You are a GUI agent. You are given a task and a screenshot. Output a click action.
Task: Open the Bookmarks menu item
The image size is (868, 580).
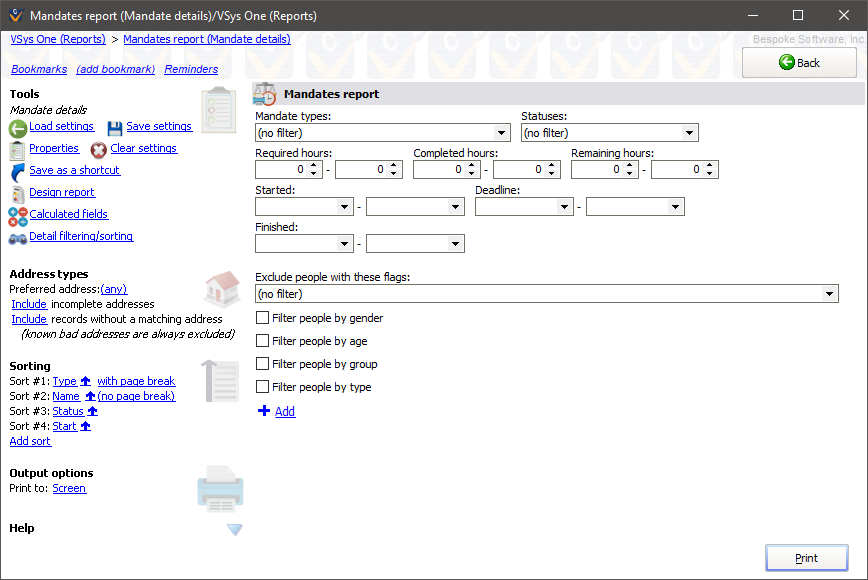pyautogui.click(x=39, y=69)
